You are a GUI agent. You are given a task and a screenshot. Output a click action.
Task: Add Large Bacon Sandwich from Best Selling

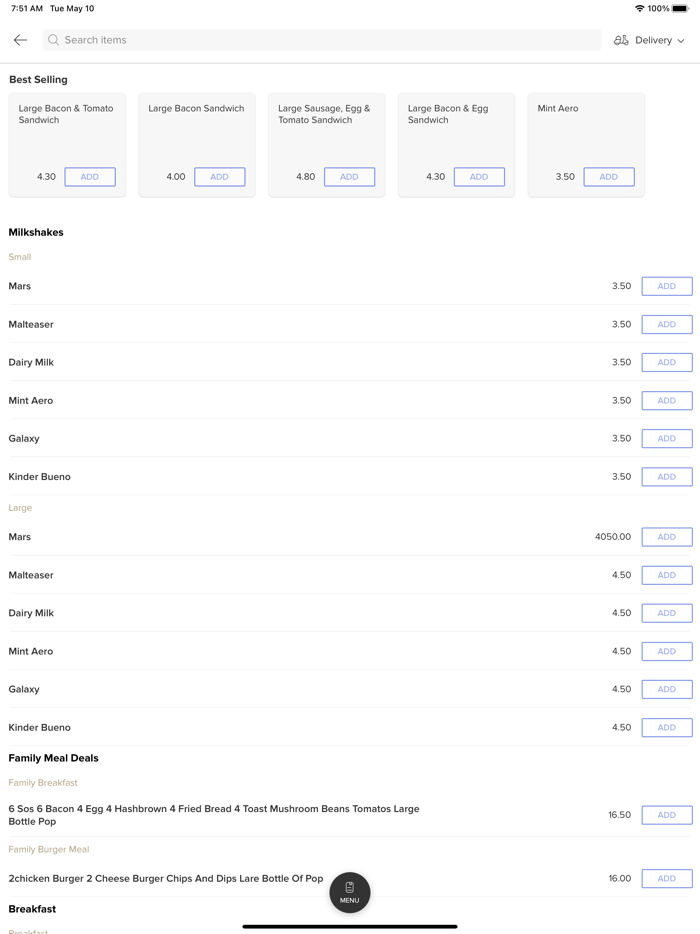point(220,177)
